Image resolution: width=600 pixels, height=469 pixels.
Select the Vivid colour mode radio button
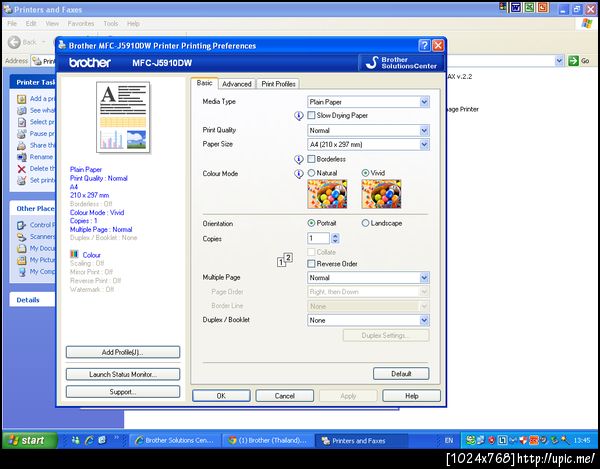pos(365,173)
